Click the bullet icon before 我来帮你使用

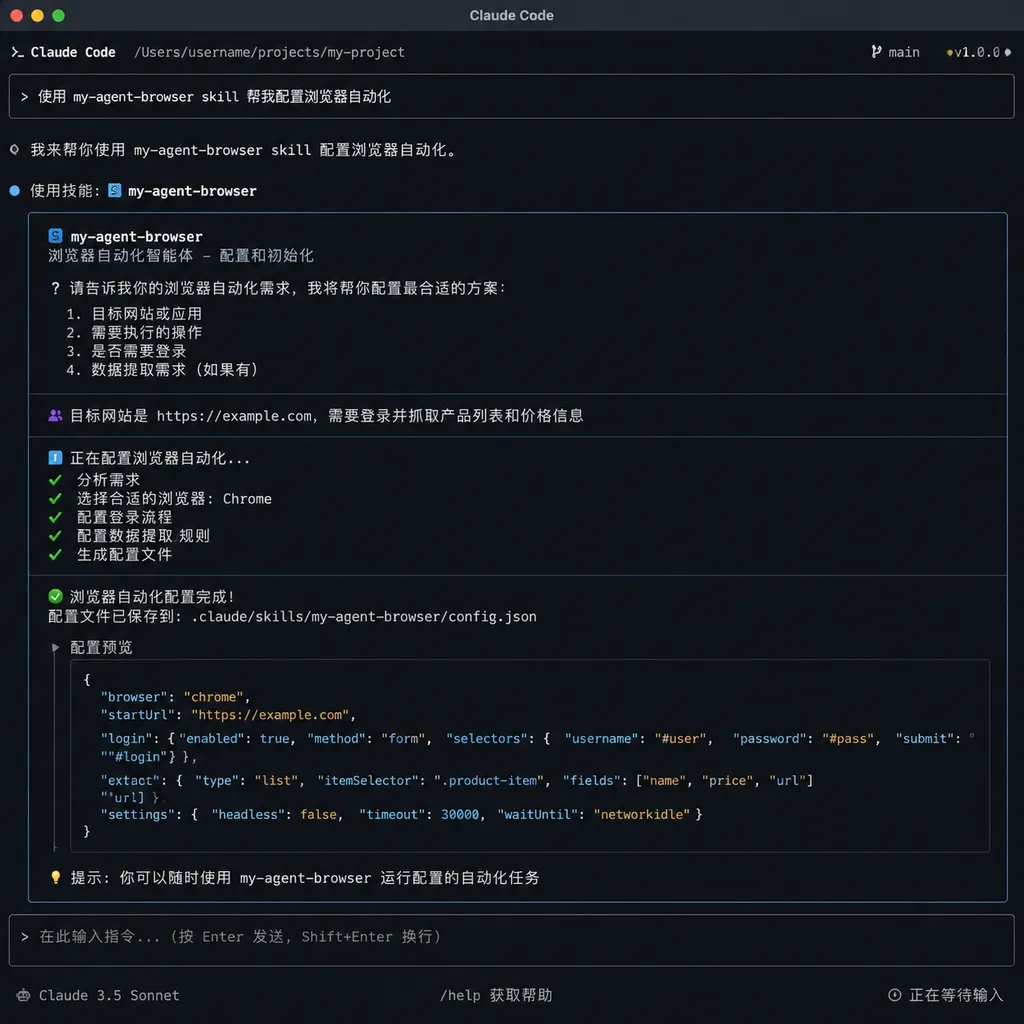click(14, 150)
